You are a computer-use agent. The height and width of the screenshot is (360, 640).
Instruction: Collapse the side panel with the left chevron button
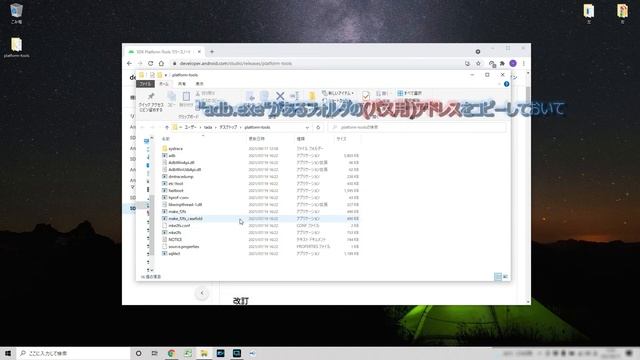pos(202,293)
